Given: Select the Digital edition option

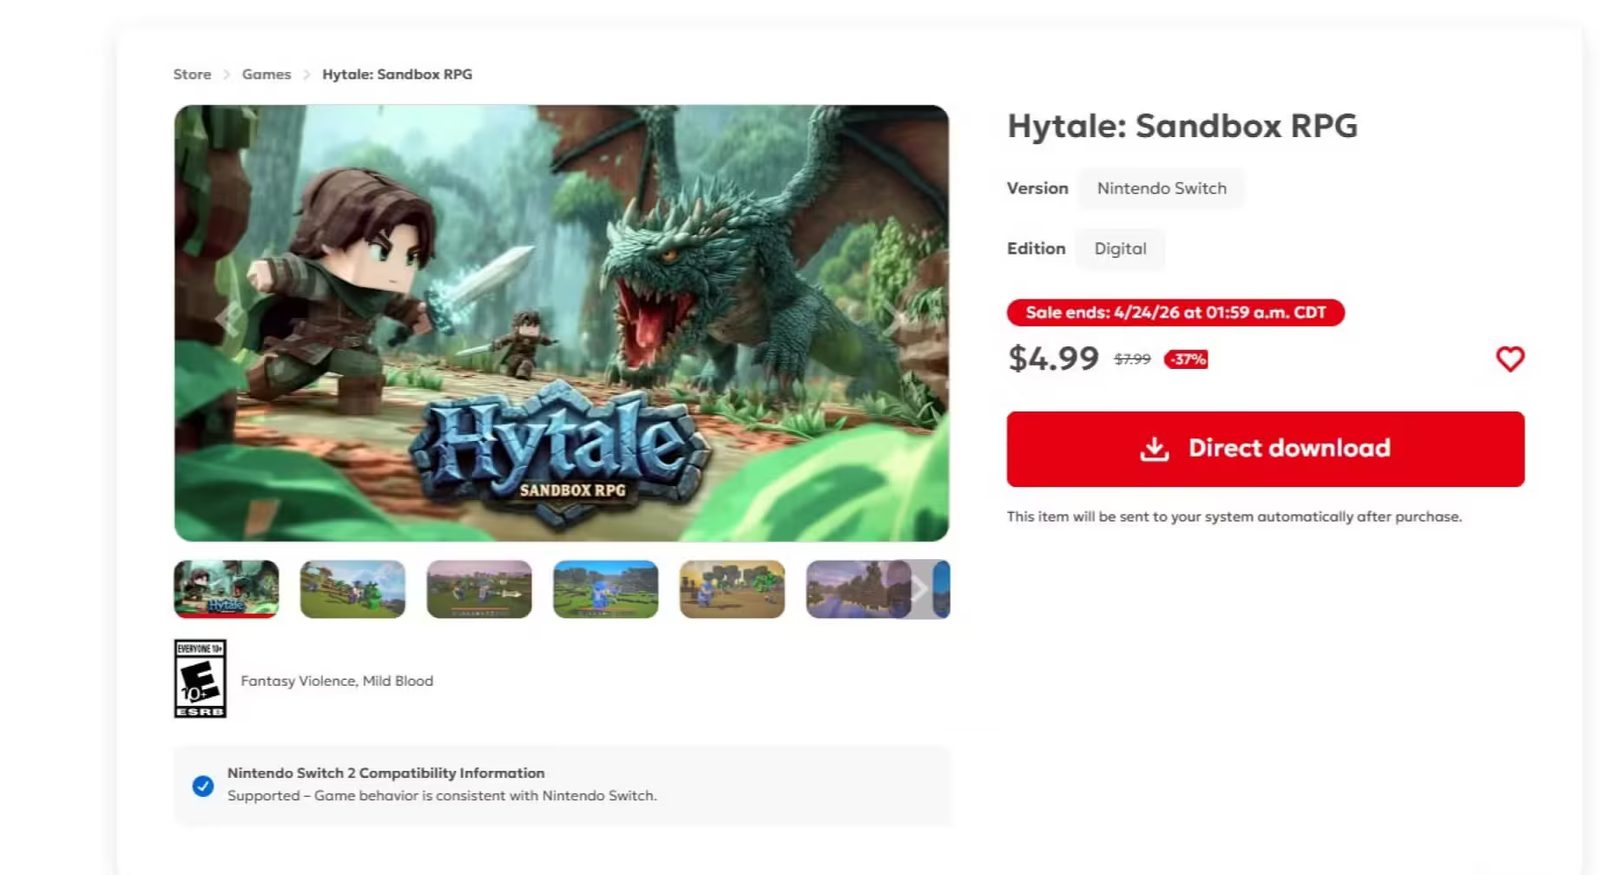Looking at the screenshot, I should pyautogui.click(x=1120, y=249).
